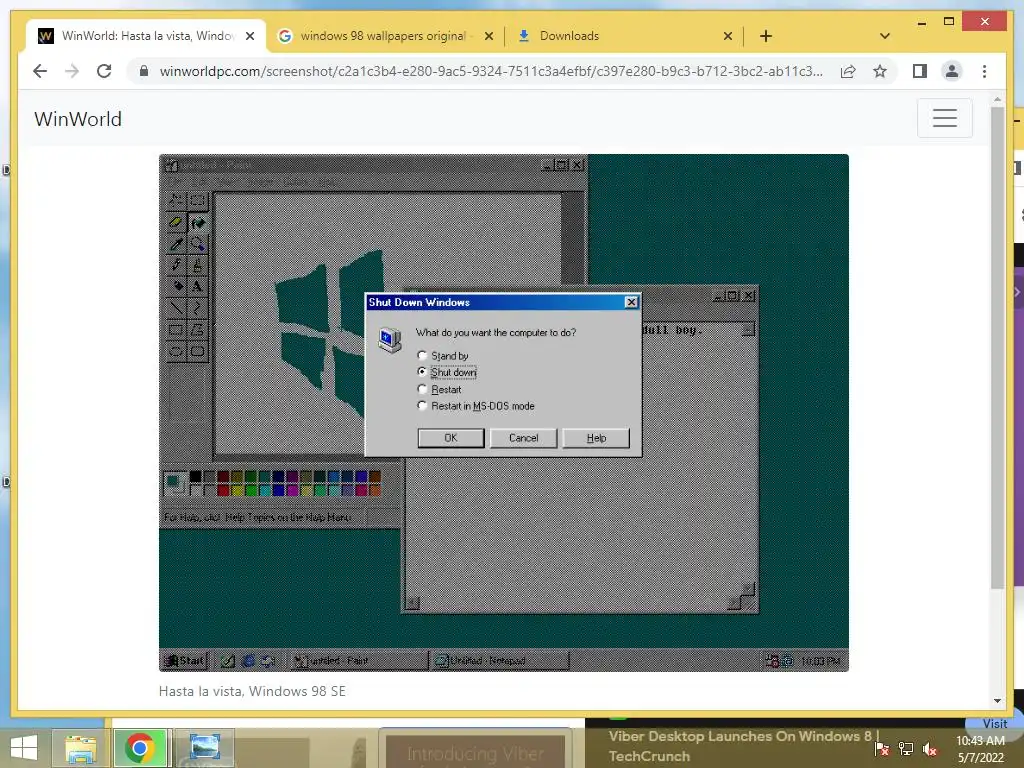Image resolution: width=1024 pixels, height=768 pixels.
Task: Open a new tab with the plus button
Action: 766,36
